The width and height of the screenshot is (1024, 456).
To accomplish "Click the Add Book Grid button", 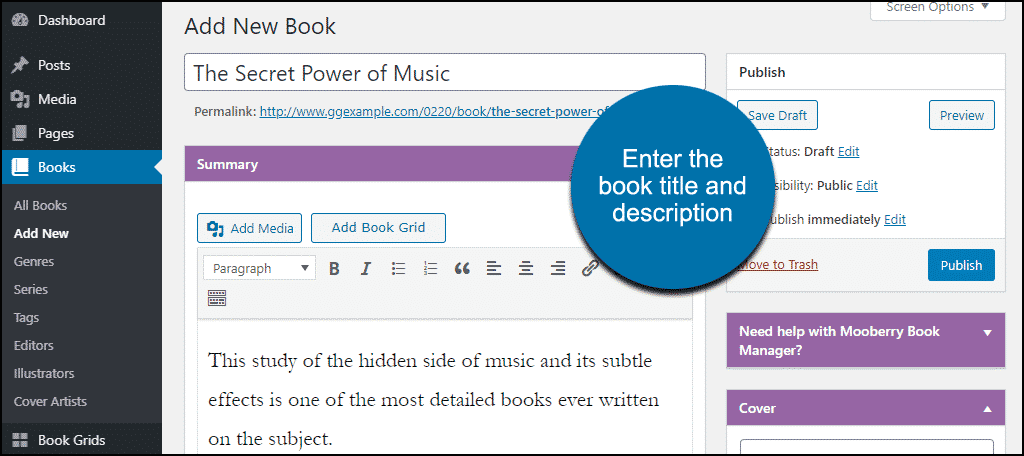I will click(x=378, y=228).
